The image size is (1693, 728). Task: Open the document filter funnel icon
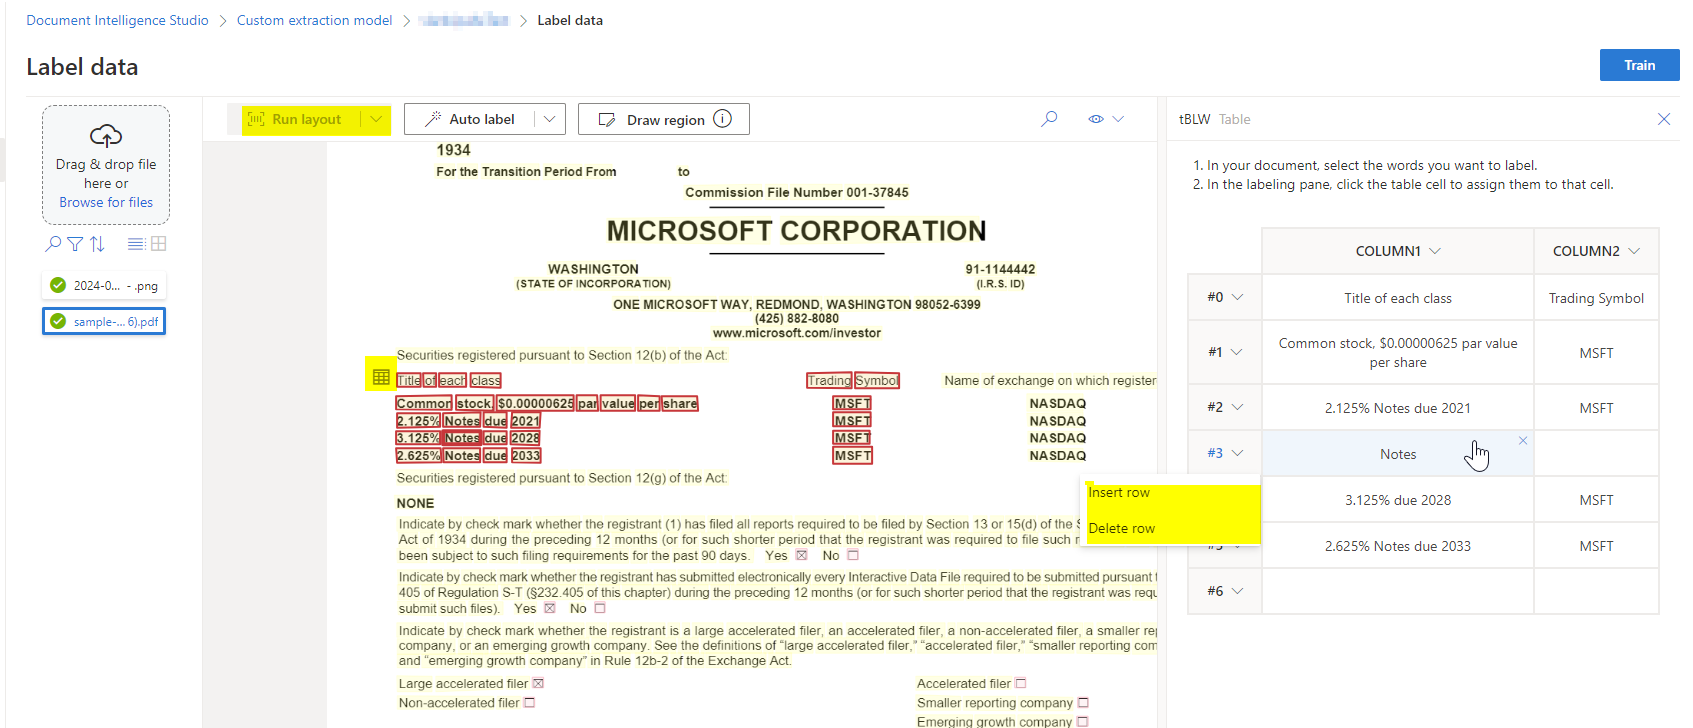(75, 244)
